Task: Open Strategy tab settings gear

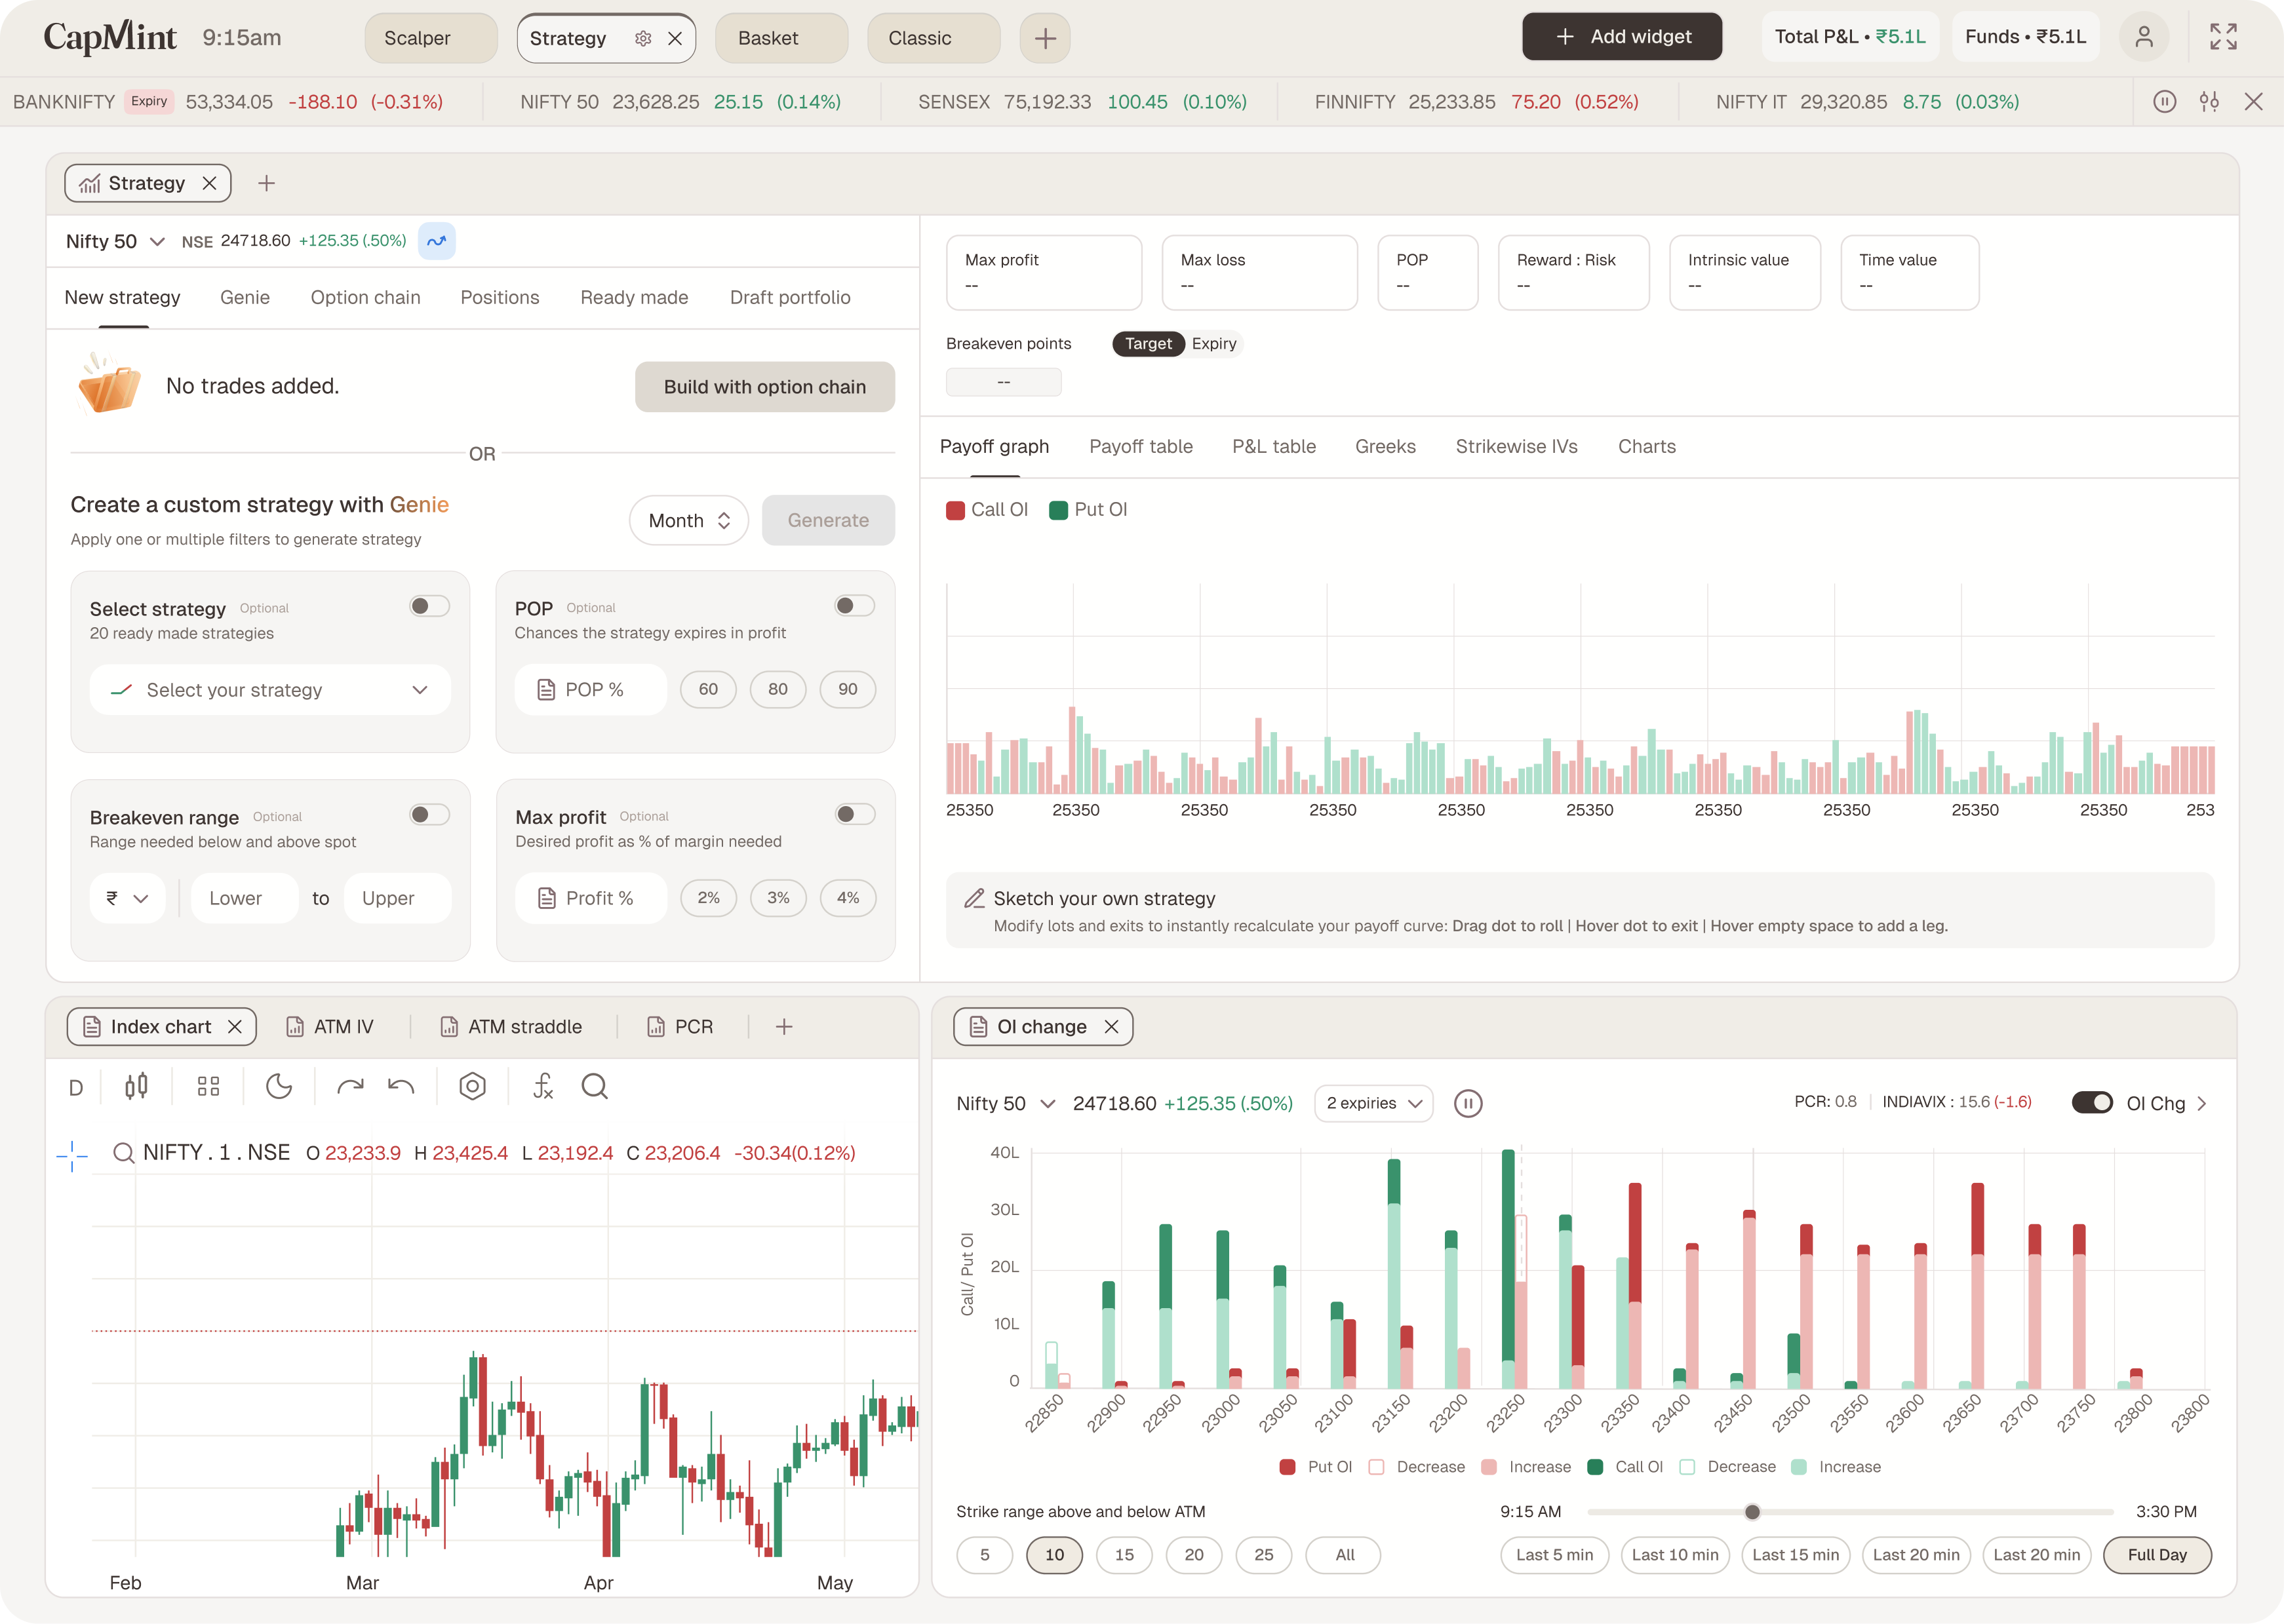Action: 643,38
